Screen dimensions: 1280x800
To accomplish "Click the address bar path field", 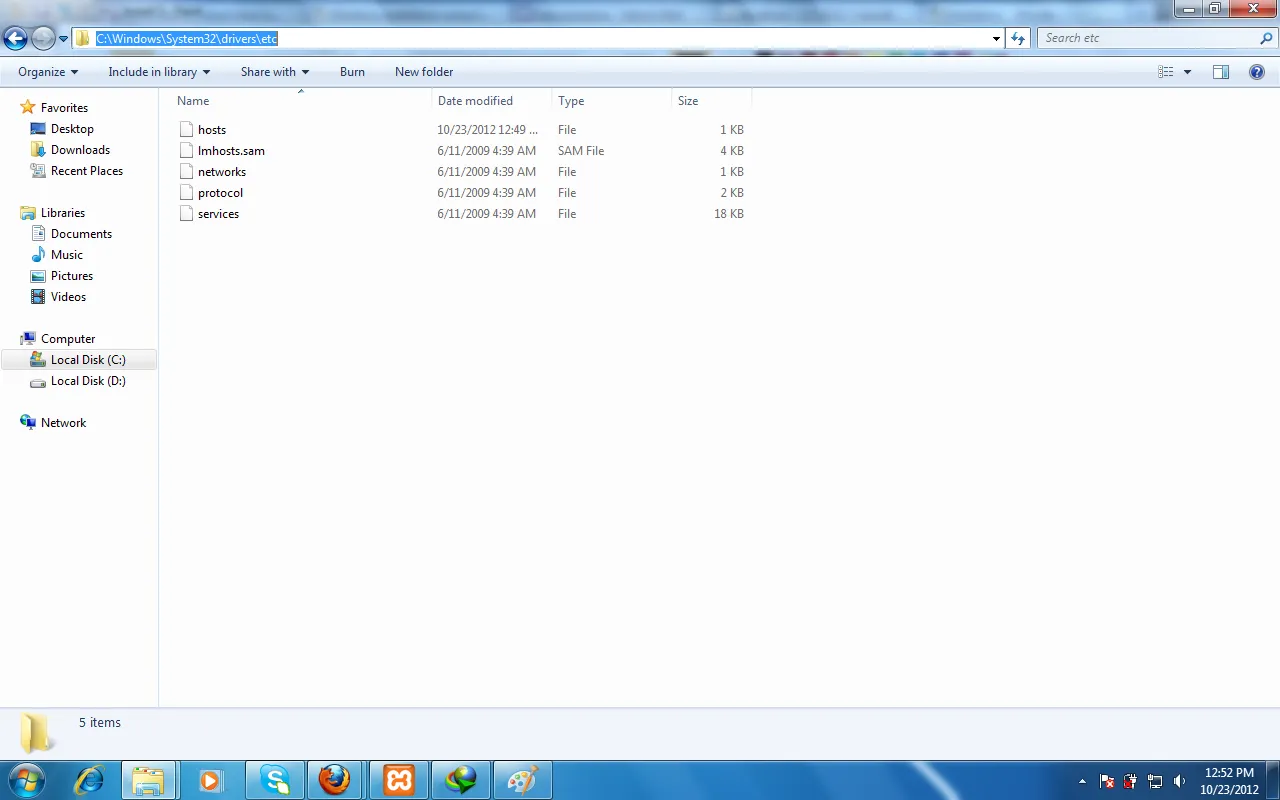I will (x=538, y=38).
